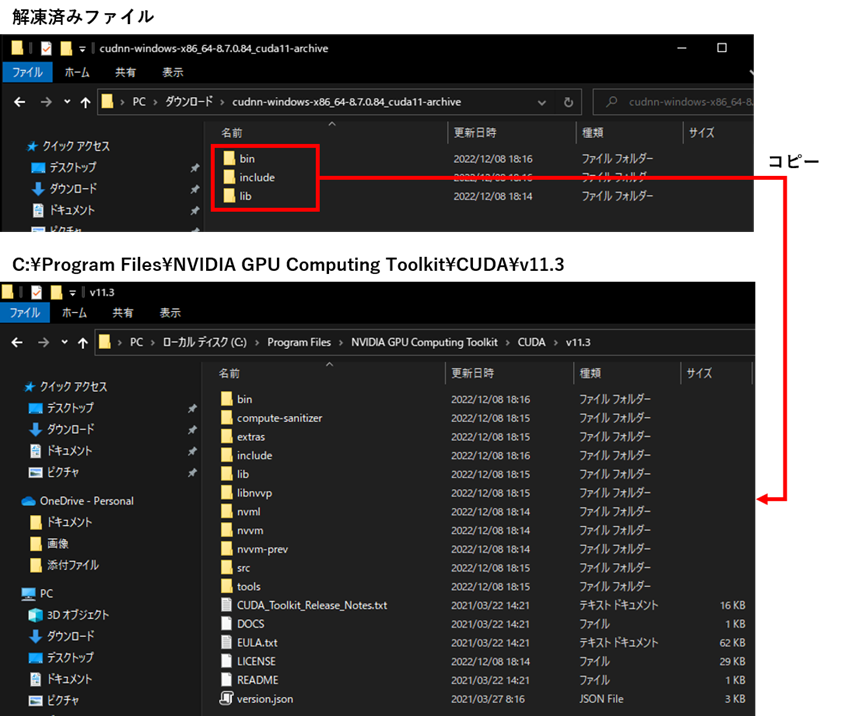The width and height of the screenshot is (865, 716).
Task: Select the DOCS file name
Action: pos(250,624)
